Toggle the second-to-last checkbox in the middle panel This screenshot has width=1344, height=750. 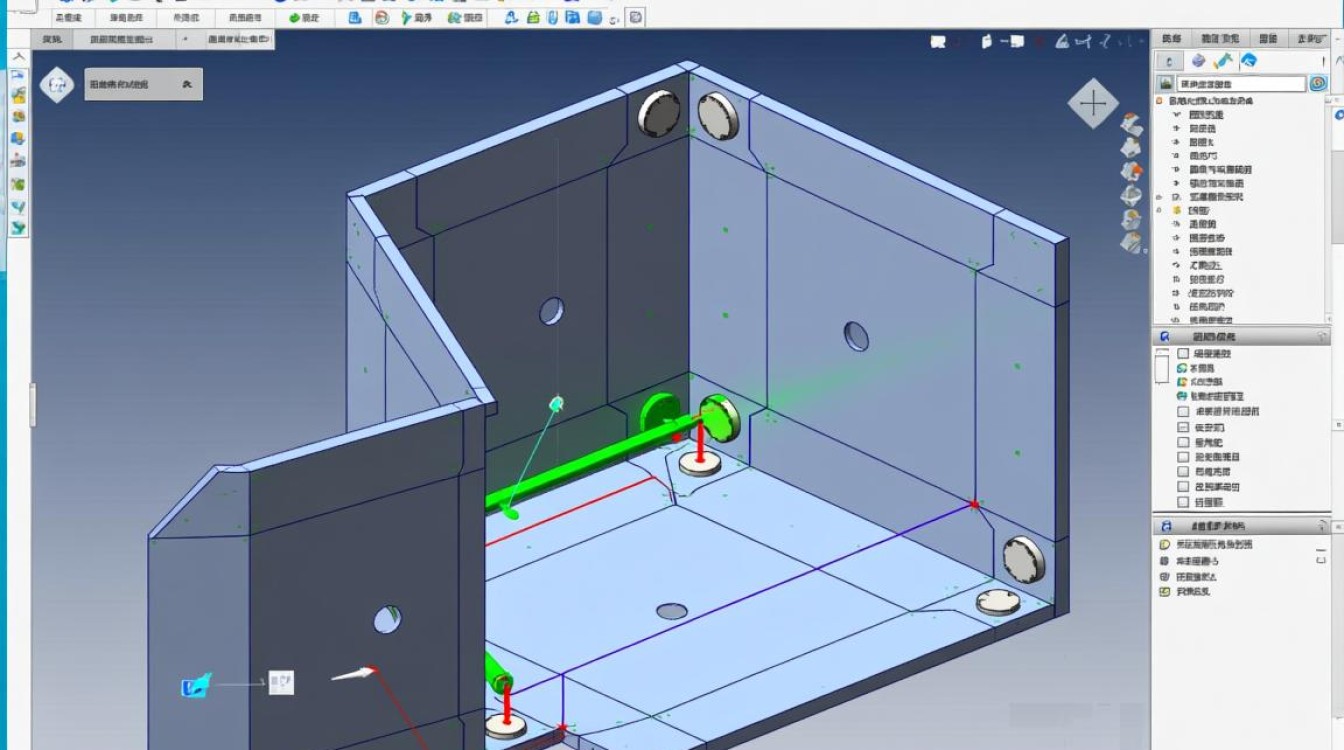click(x=1183, y=487)
